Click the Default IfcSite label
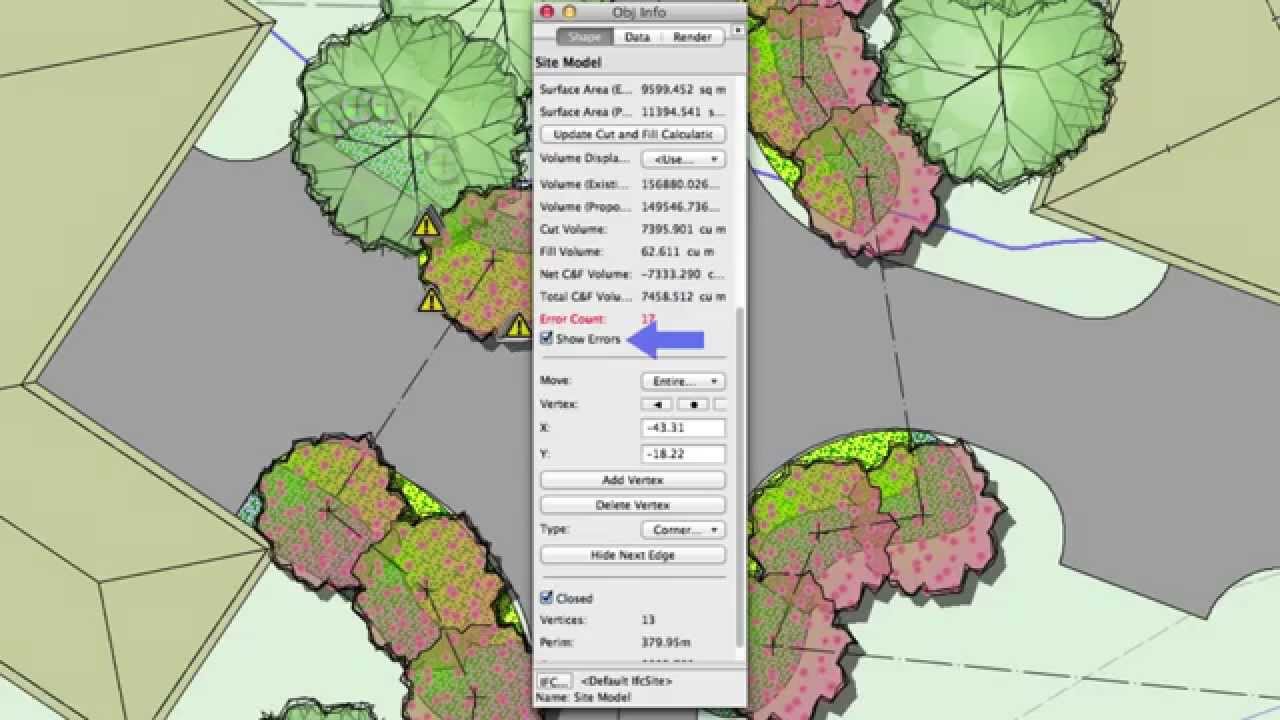The width and height of the screenshot is (1280, 720). 626,681
